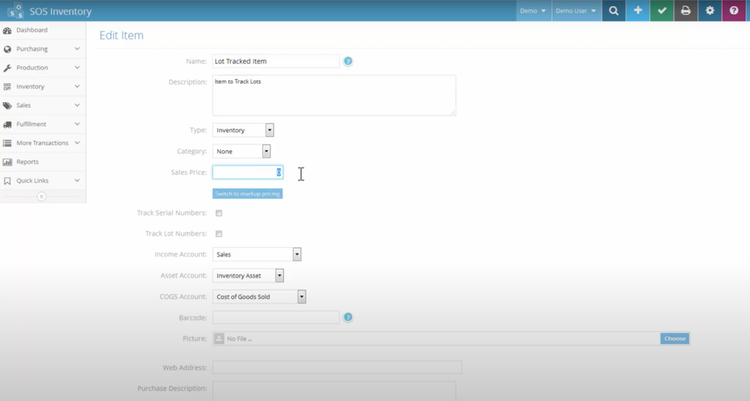
Task: Click the search magnifier icon in top bar
Action: tap(613, 10)
